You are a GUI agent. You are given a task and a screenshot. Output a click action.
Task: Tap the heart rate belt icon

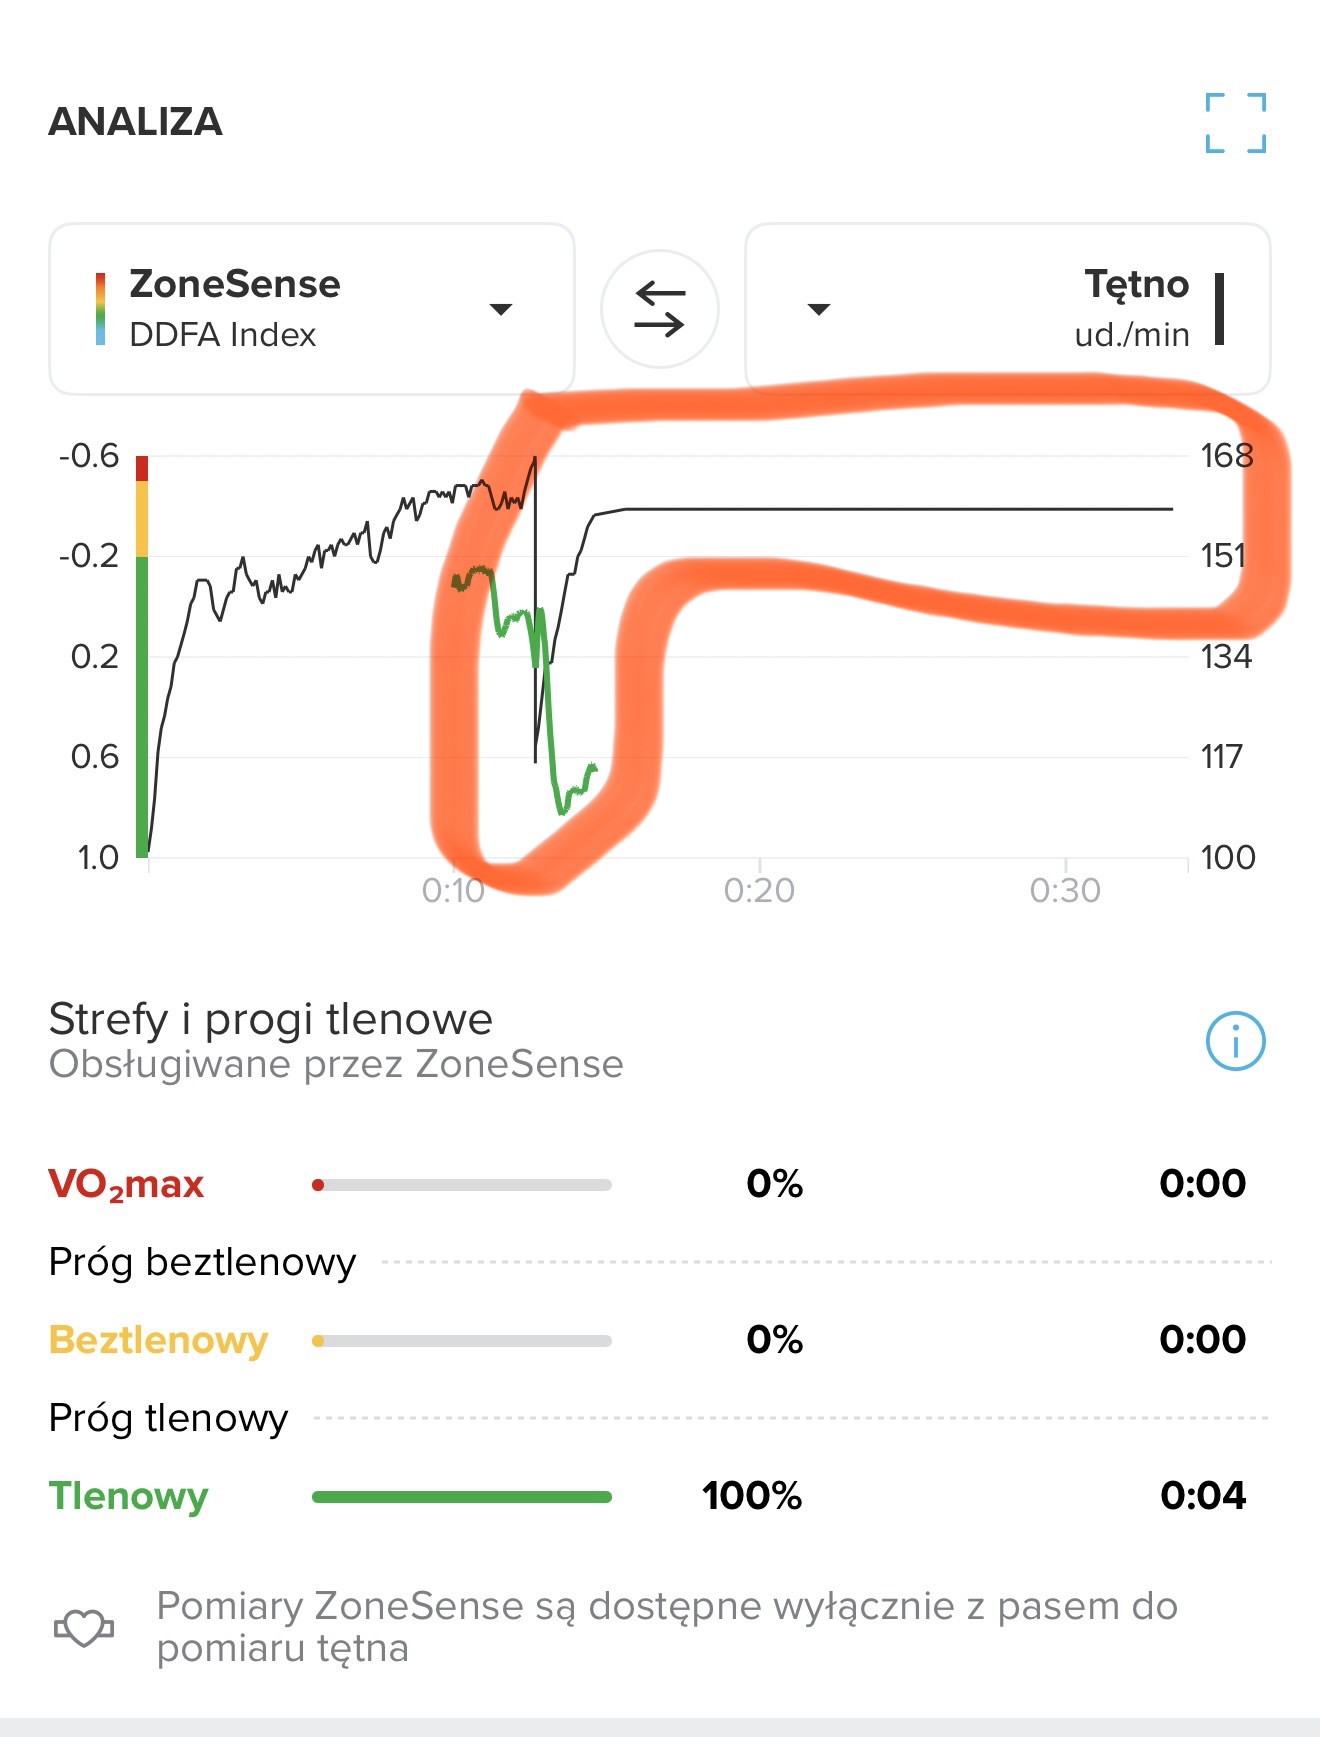pyautogui.click(x=83, y=1627)
